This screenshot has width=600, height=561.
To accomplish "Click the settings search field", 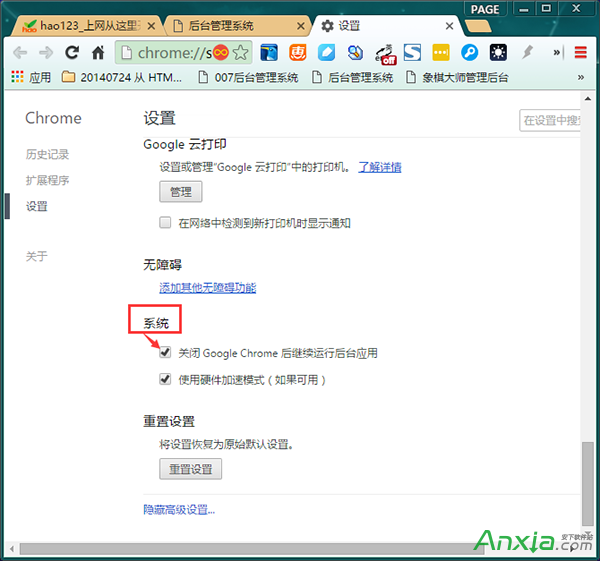I will click(550, 121).
